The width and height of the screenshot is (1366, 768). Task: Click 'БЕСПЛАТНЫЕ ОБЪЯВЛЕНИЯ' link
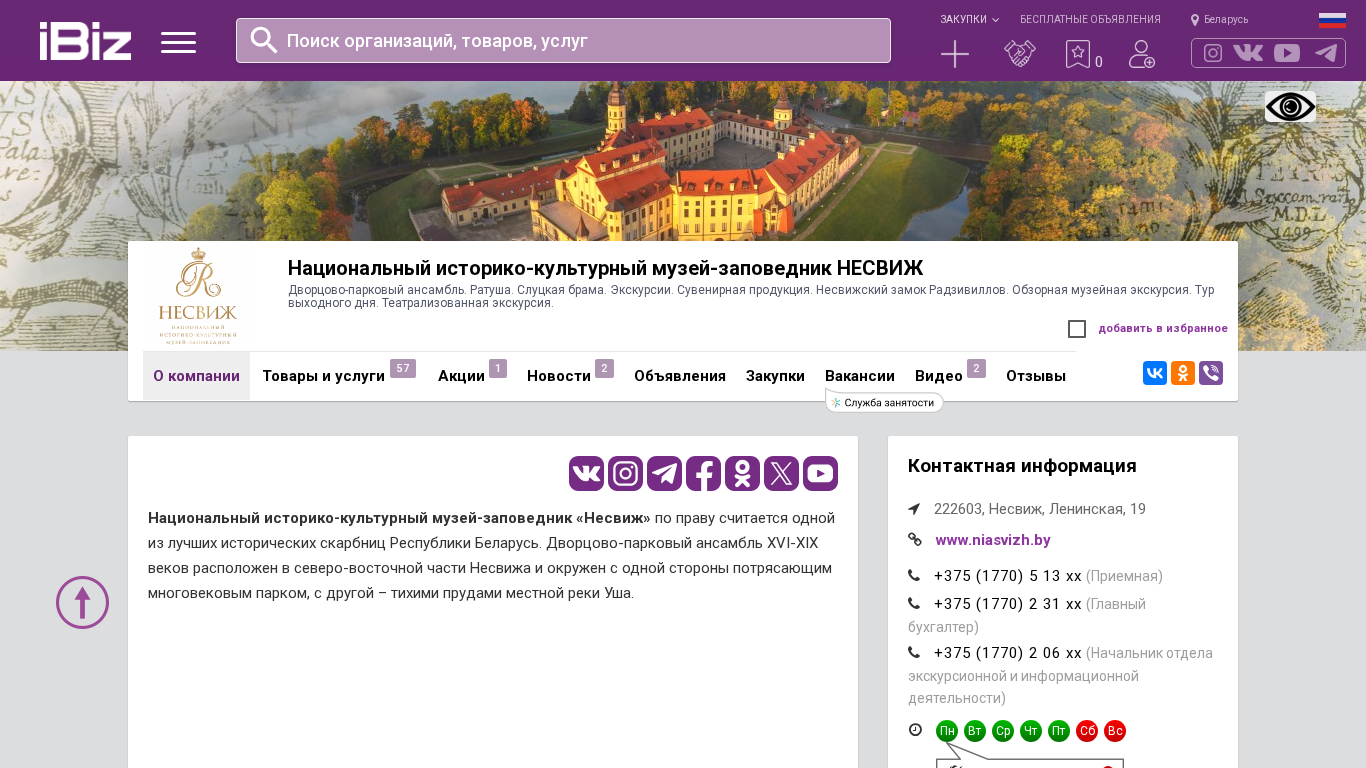[x=1090, y=19]
